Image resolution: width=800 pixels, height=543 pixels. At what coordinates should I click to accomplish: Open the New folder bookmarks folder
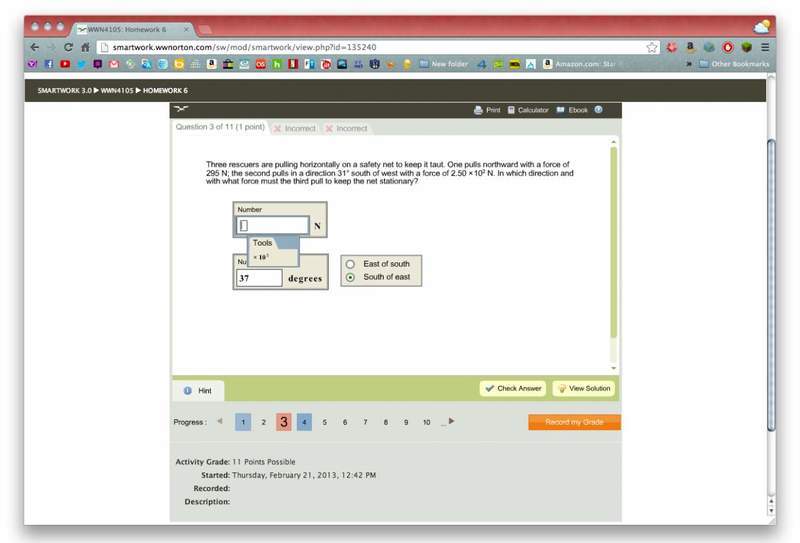443,64
